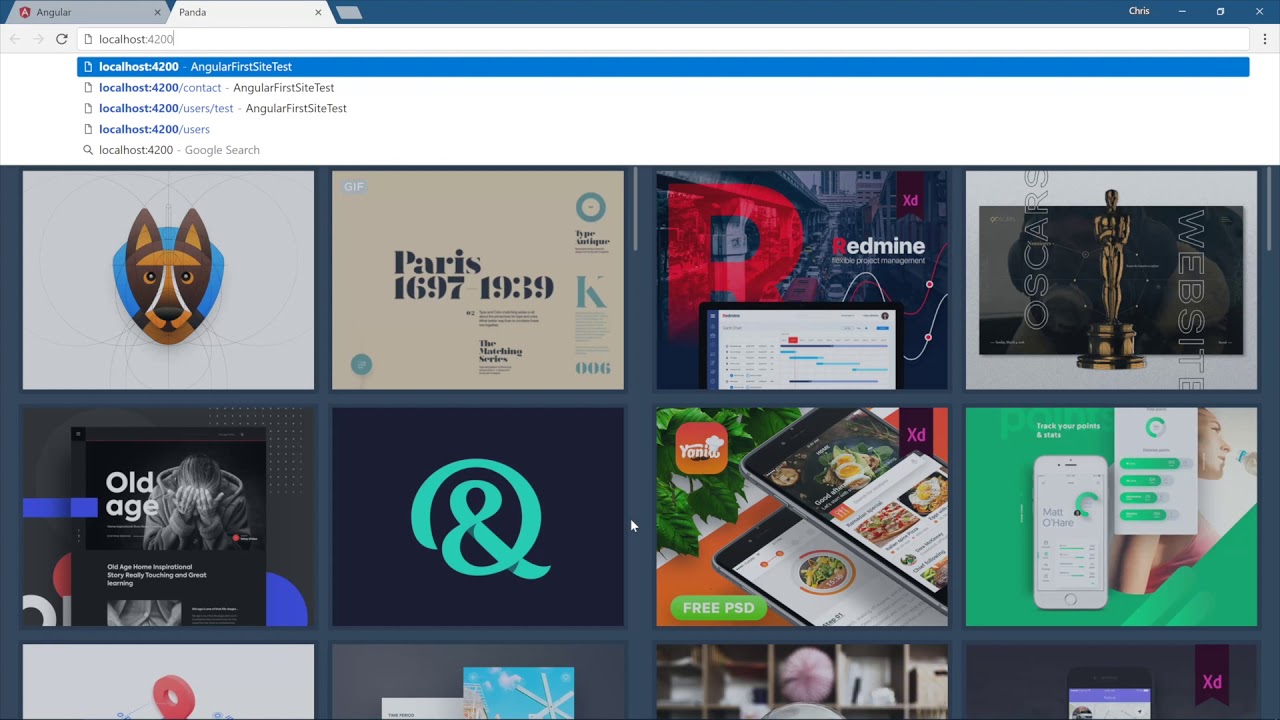
Task: Minimize the Chrome window
Action: [1182, 11]
